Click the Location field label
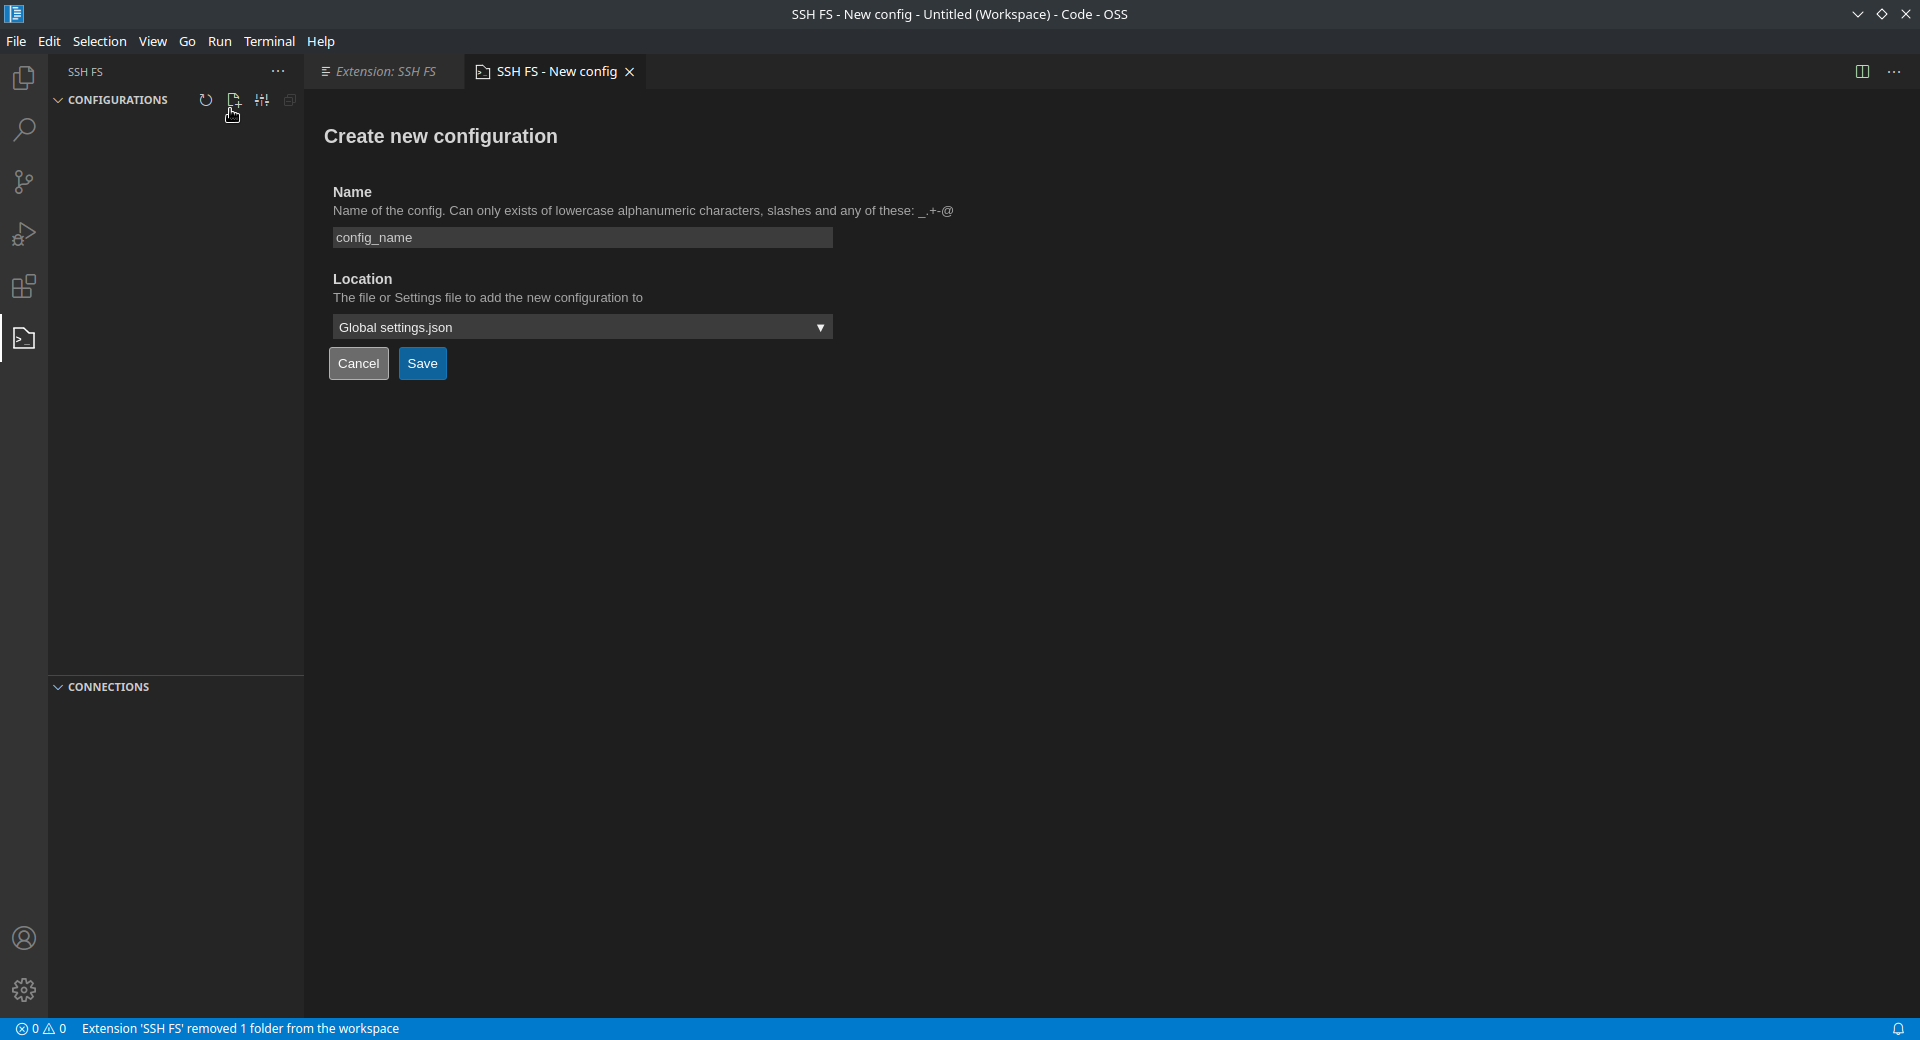Screen dimensions: 1920x1040 point(362,279)
